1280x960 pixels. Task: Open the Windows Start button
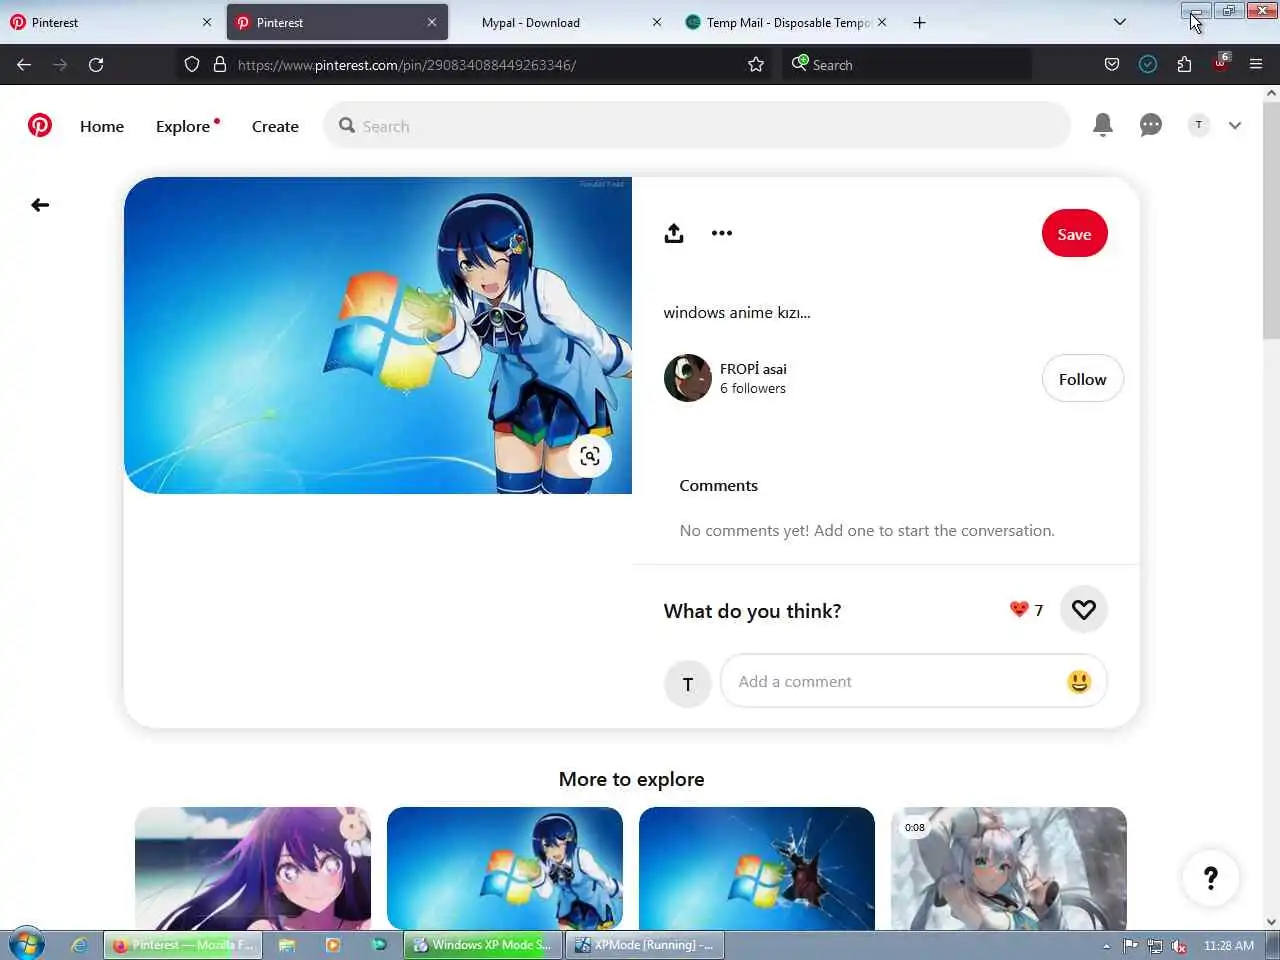(26, 944)
